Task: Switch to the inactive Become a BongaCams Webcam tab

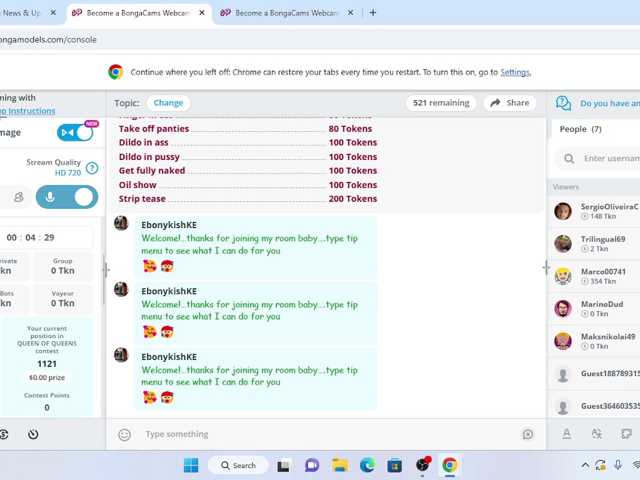Action: click(x=287, y=13)
